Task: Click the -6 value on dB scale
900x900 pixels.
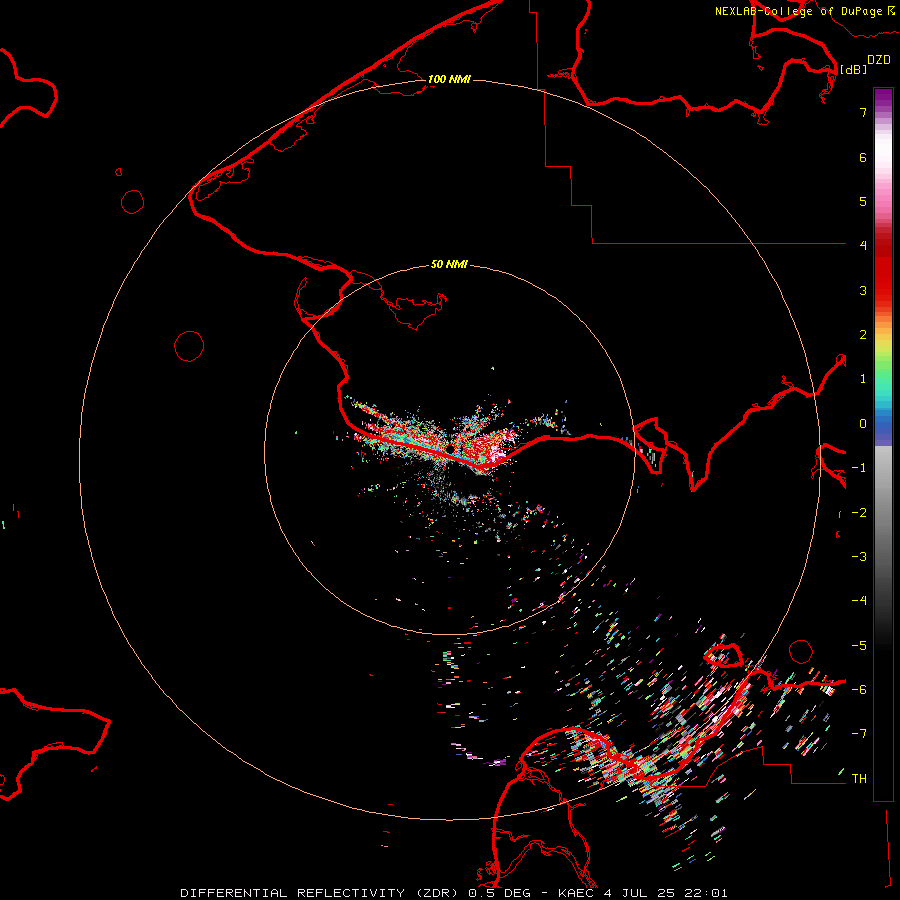Action: click(x=859, y=690)
